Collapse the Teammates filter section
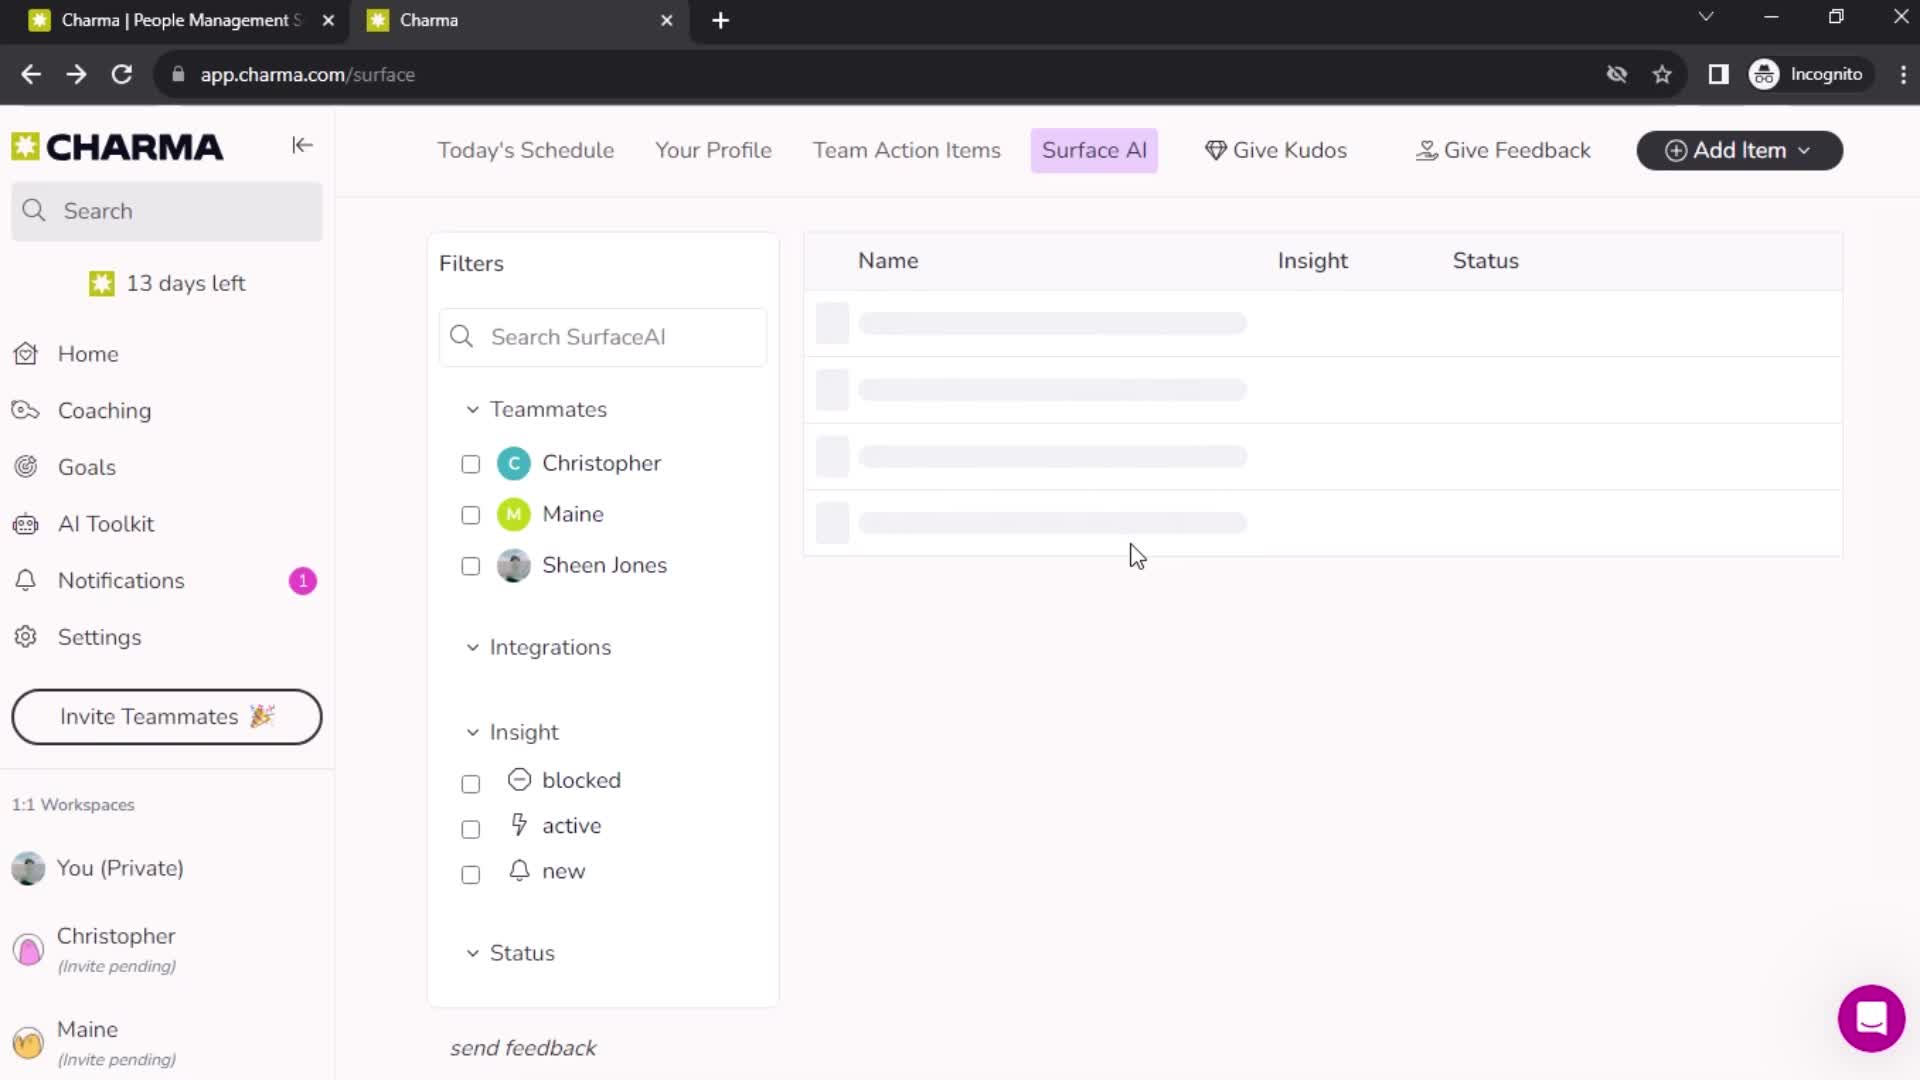The height and width of the screenshot is (1080, 1920). (472, 409)
